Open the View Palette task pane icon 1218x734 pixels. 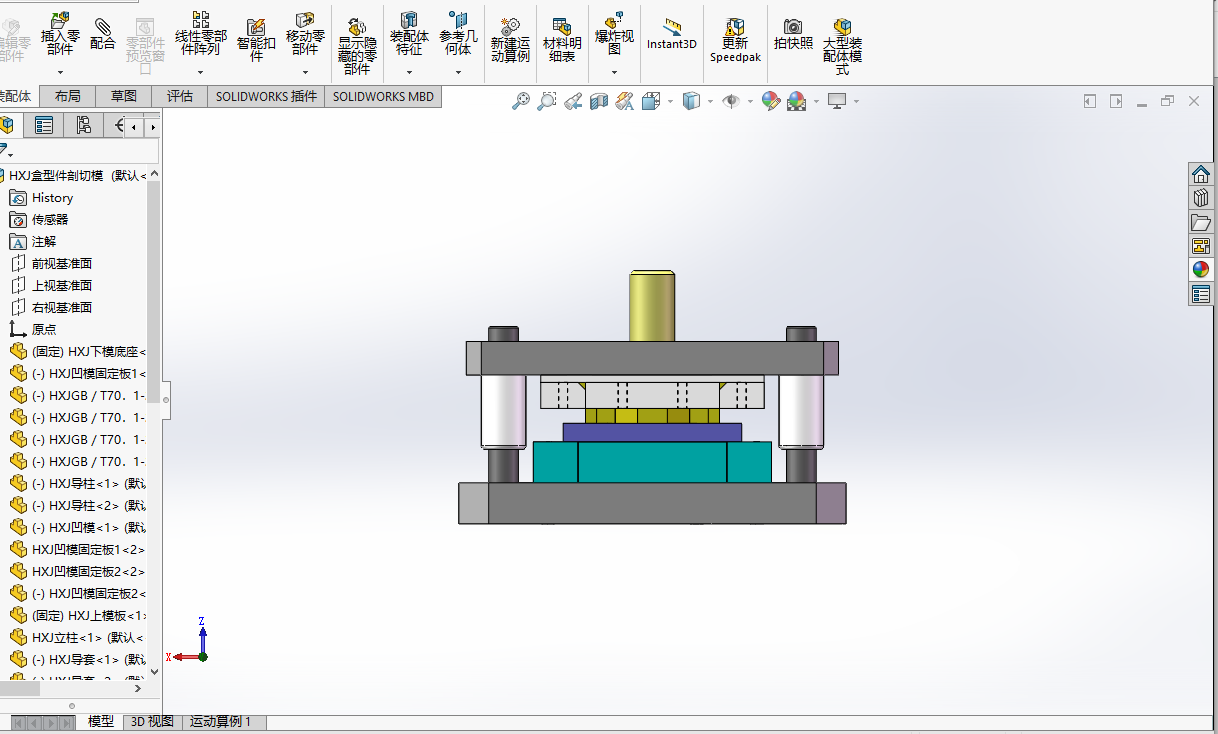pos(1201,246)
